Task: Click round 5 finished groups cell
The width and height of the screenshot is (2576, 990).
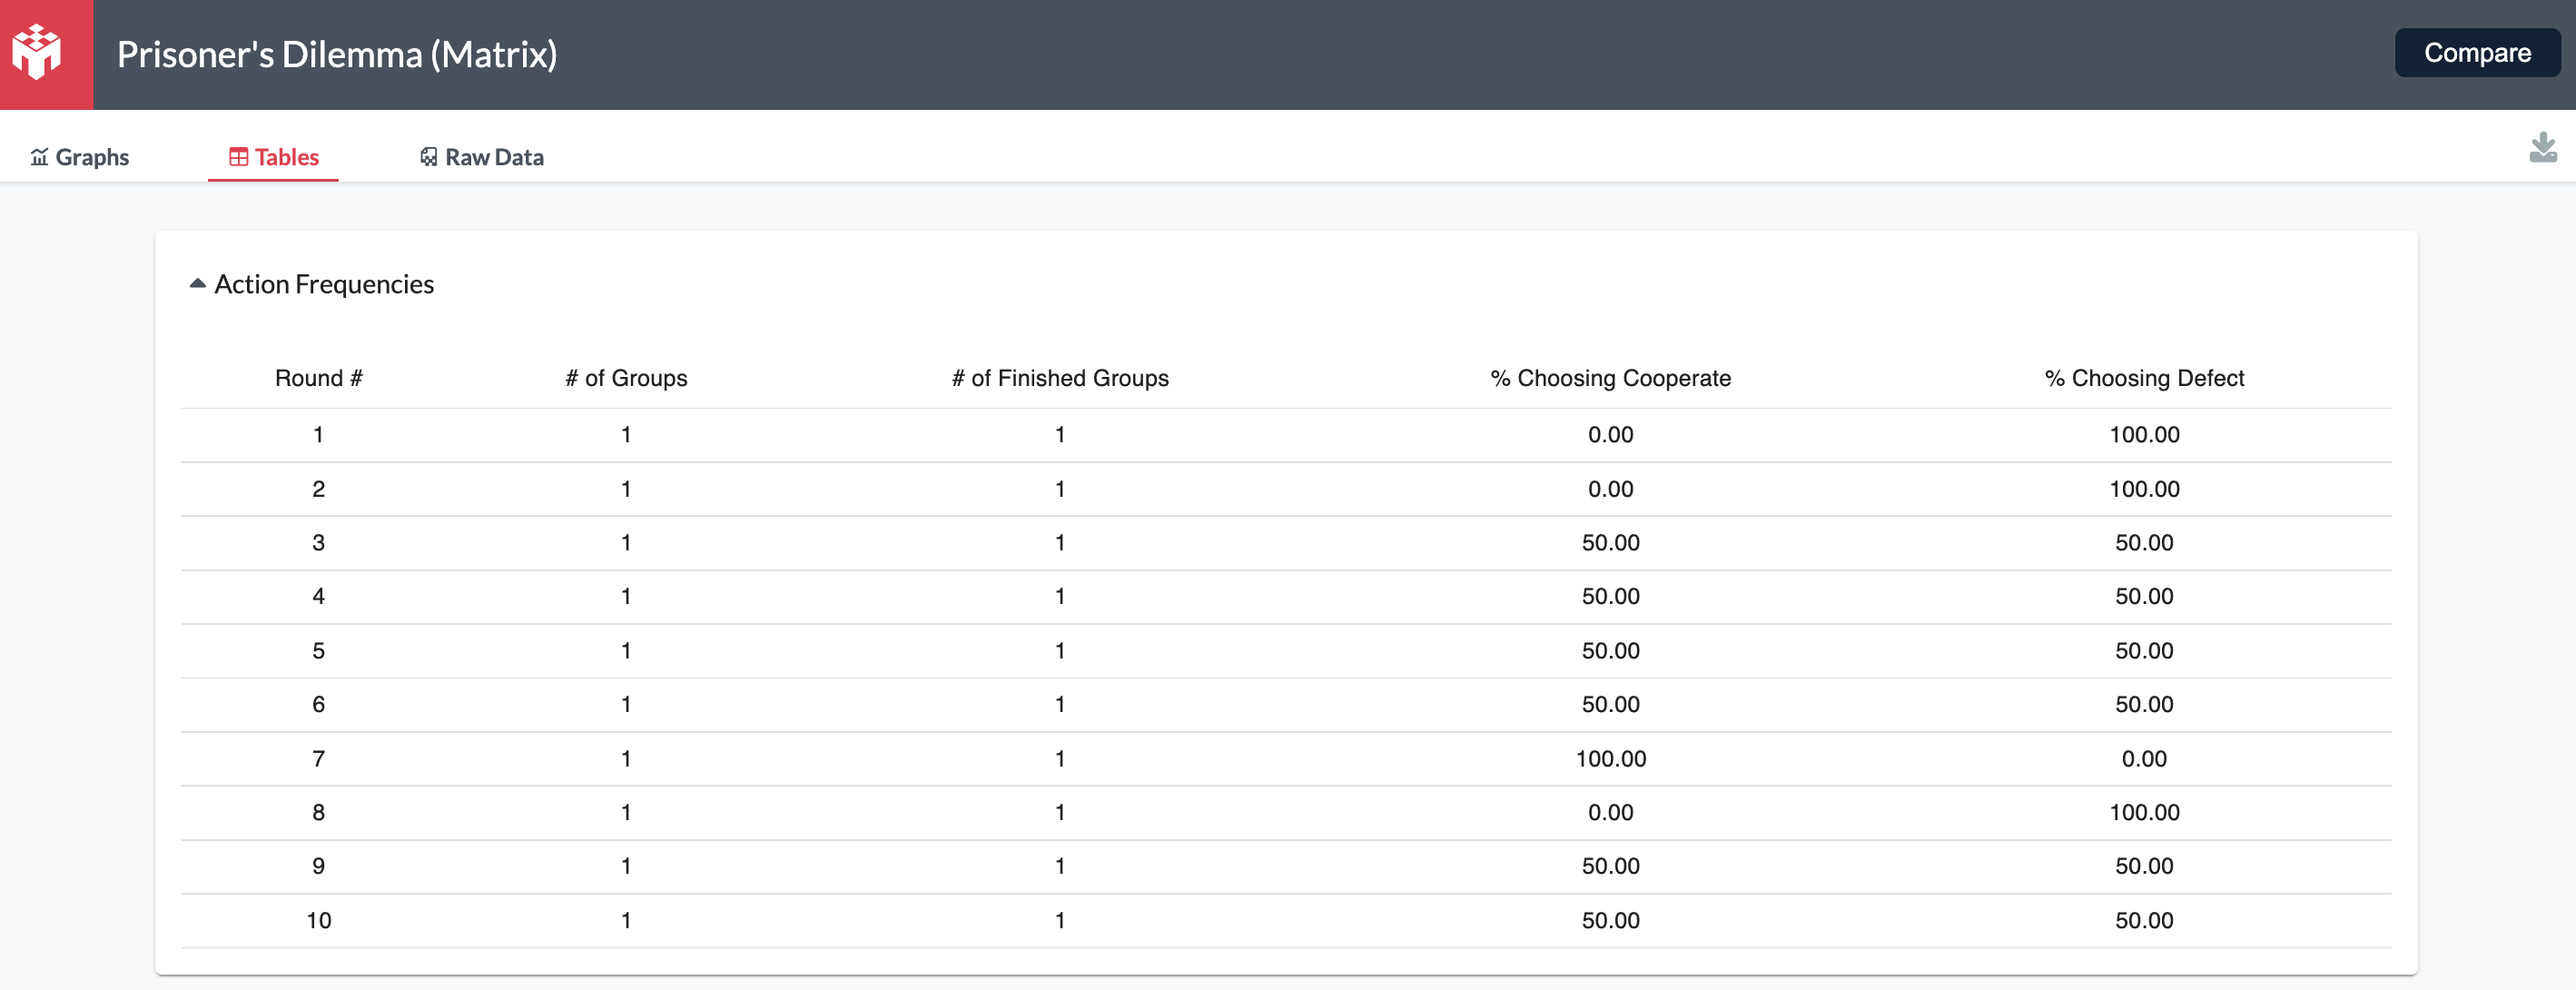Action: 1060,651
